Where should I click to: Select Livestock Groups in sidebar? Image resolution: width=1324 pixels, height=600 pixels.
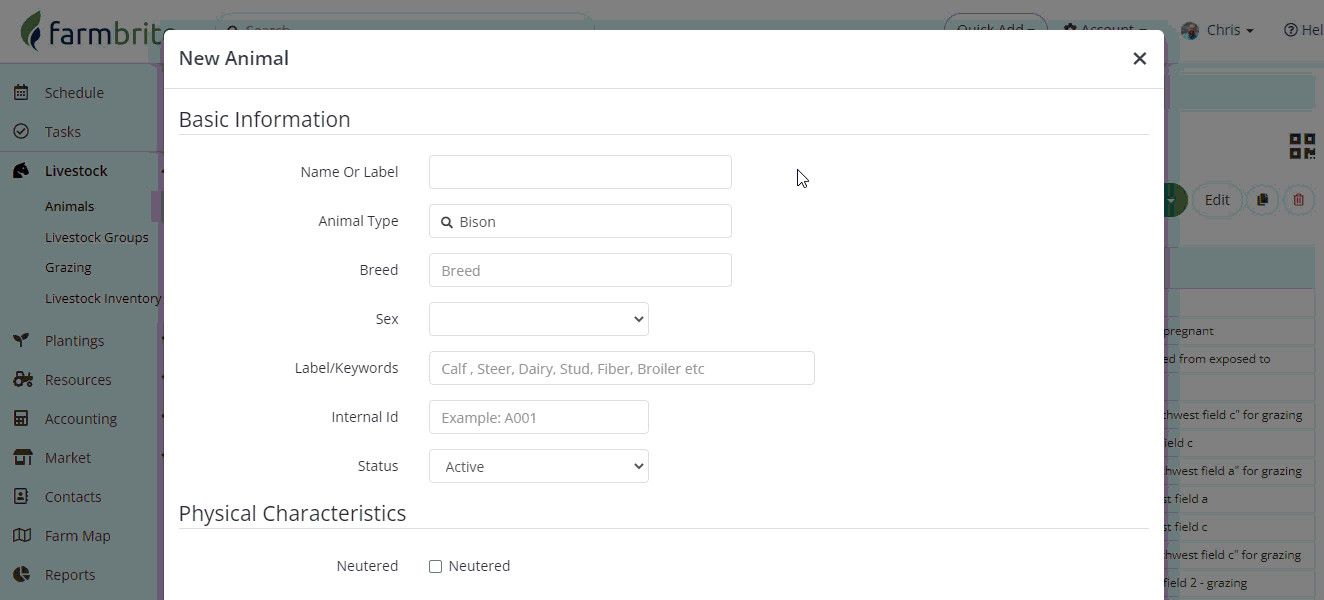(96, 237)
